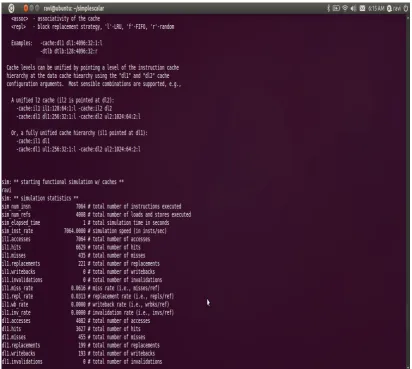The image size is (412, 369).
Task: Click the dl1.writebacks statistic row
Action: [x=78, y=353]
